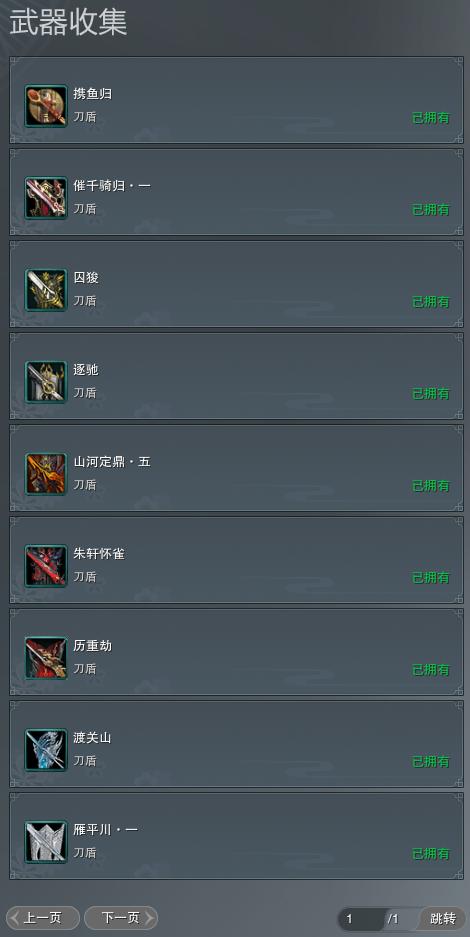Click the 已拥有 label on 渡关山 row
Image resolution: width=470 pixels, height=937 pixels.
[x=431, y=762]
